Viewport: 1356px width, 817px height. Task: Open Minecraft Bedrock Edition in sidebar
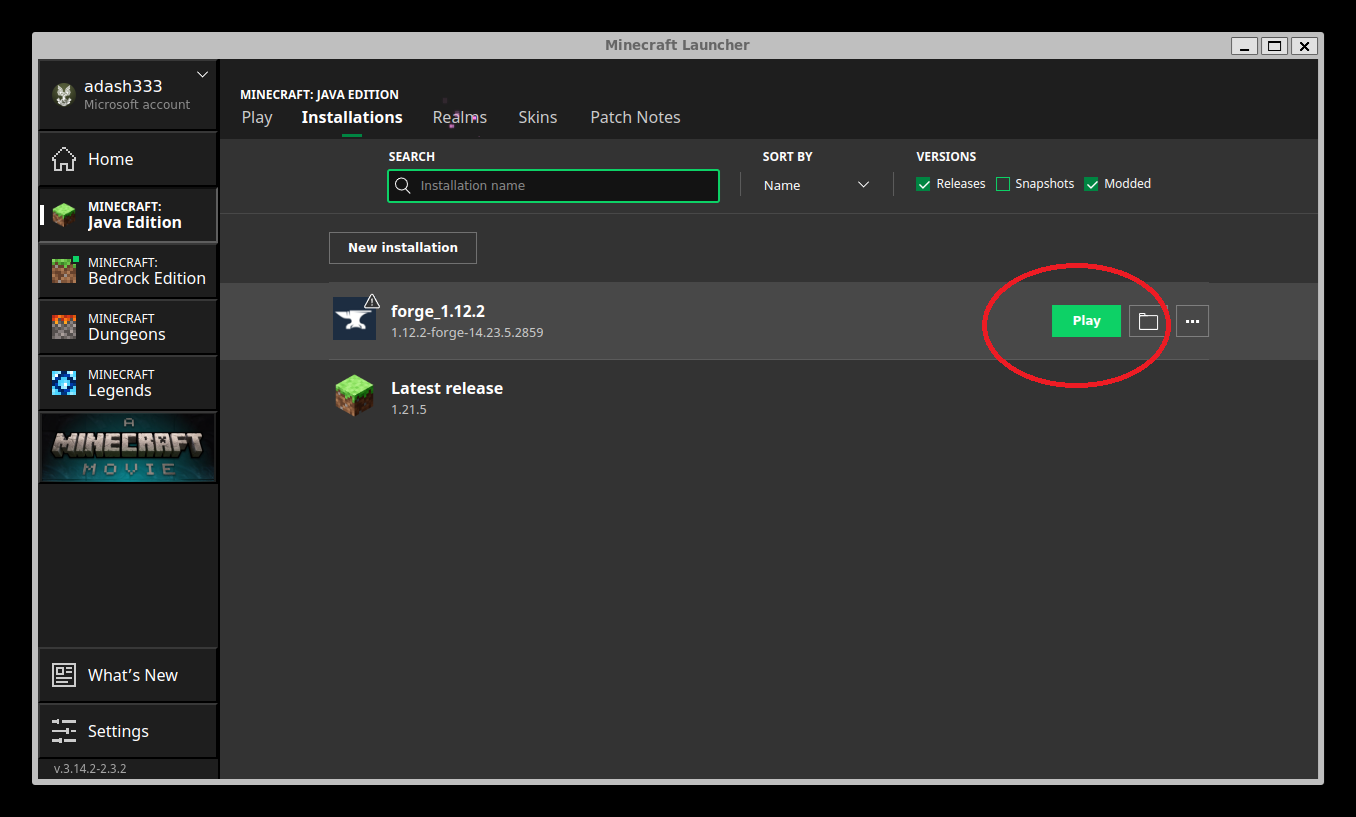click(x=128, y=271)
